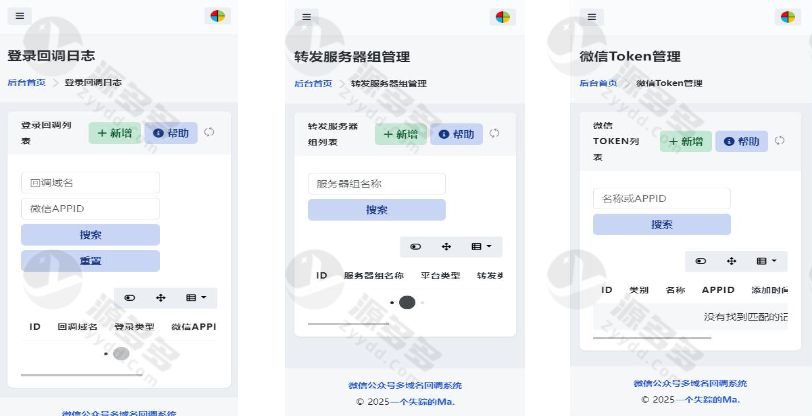812x416 pixels.
Task: Open columns dropdown in WeChat Token table toolbar
Action: tap(766, 261)
